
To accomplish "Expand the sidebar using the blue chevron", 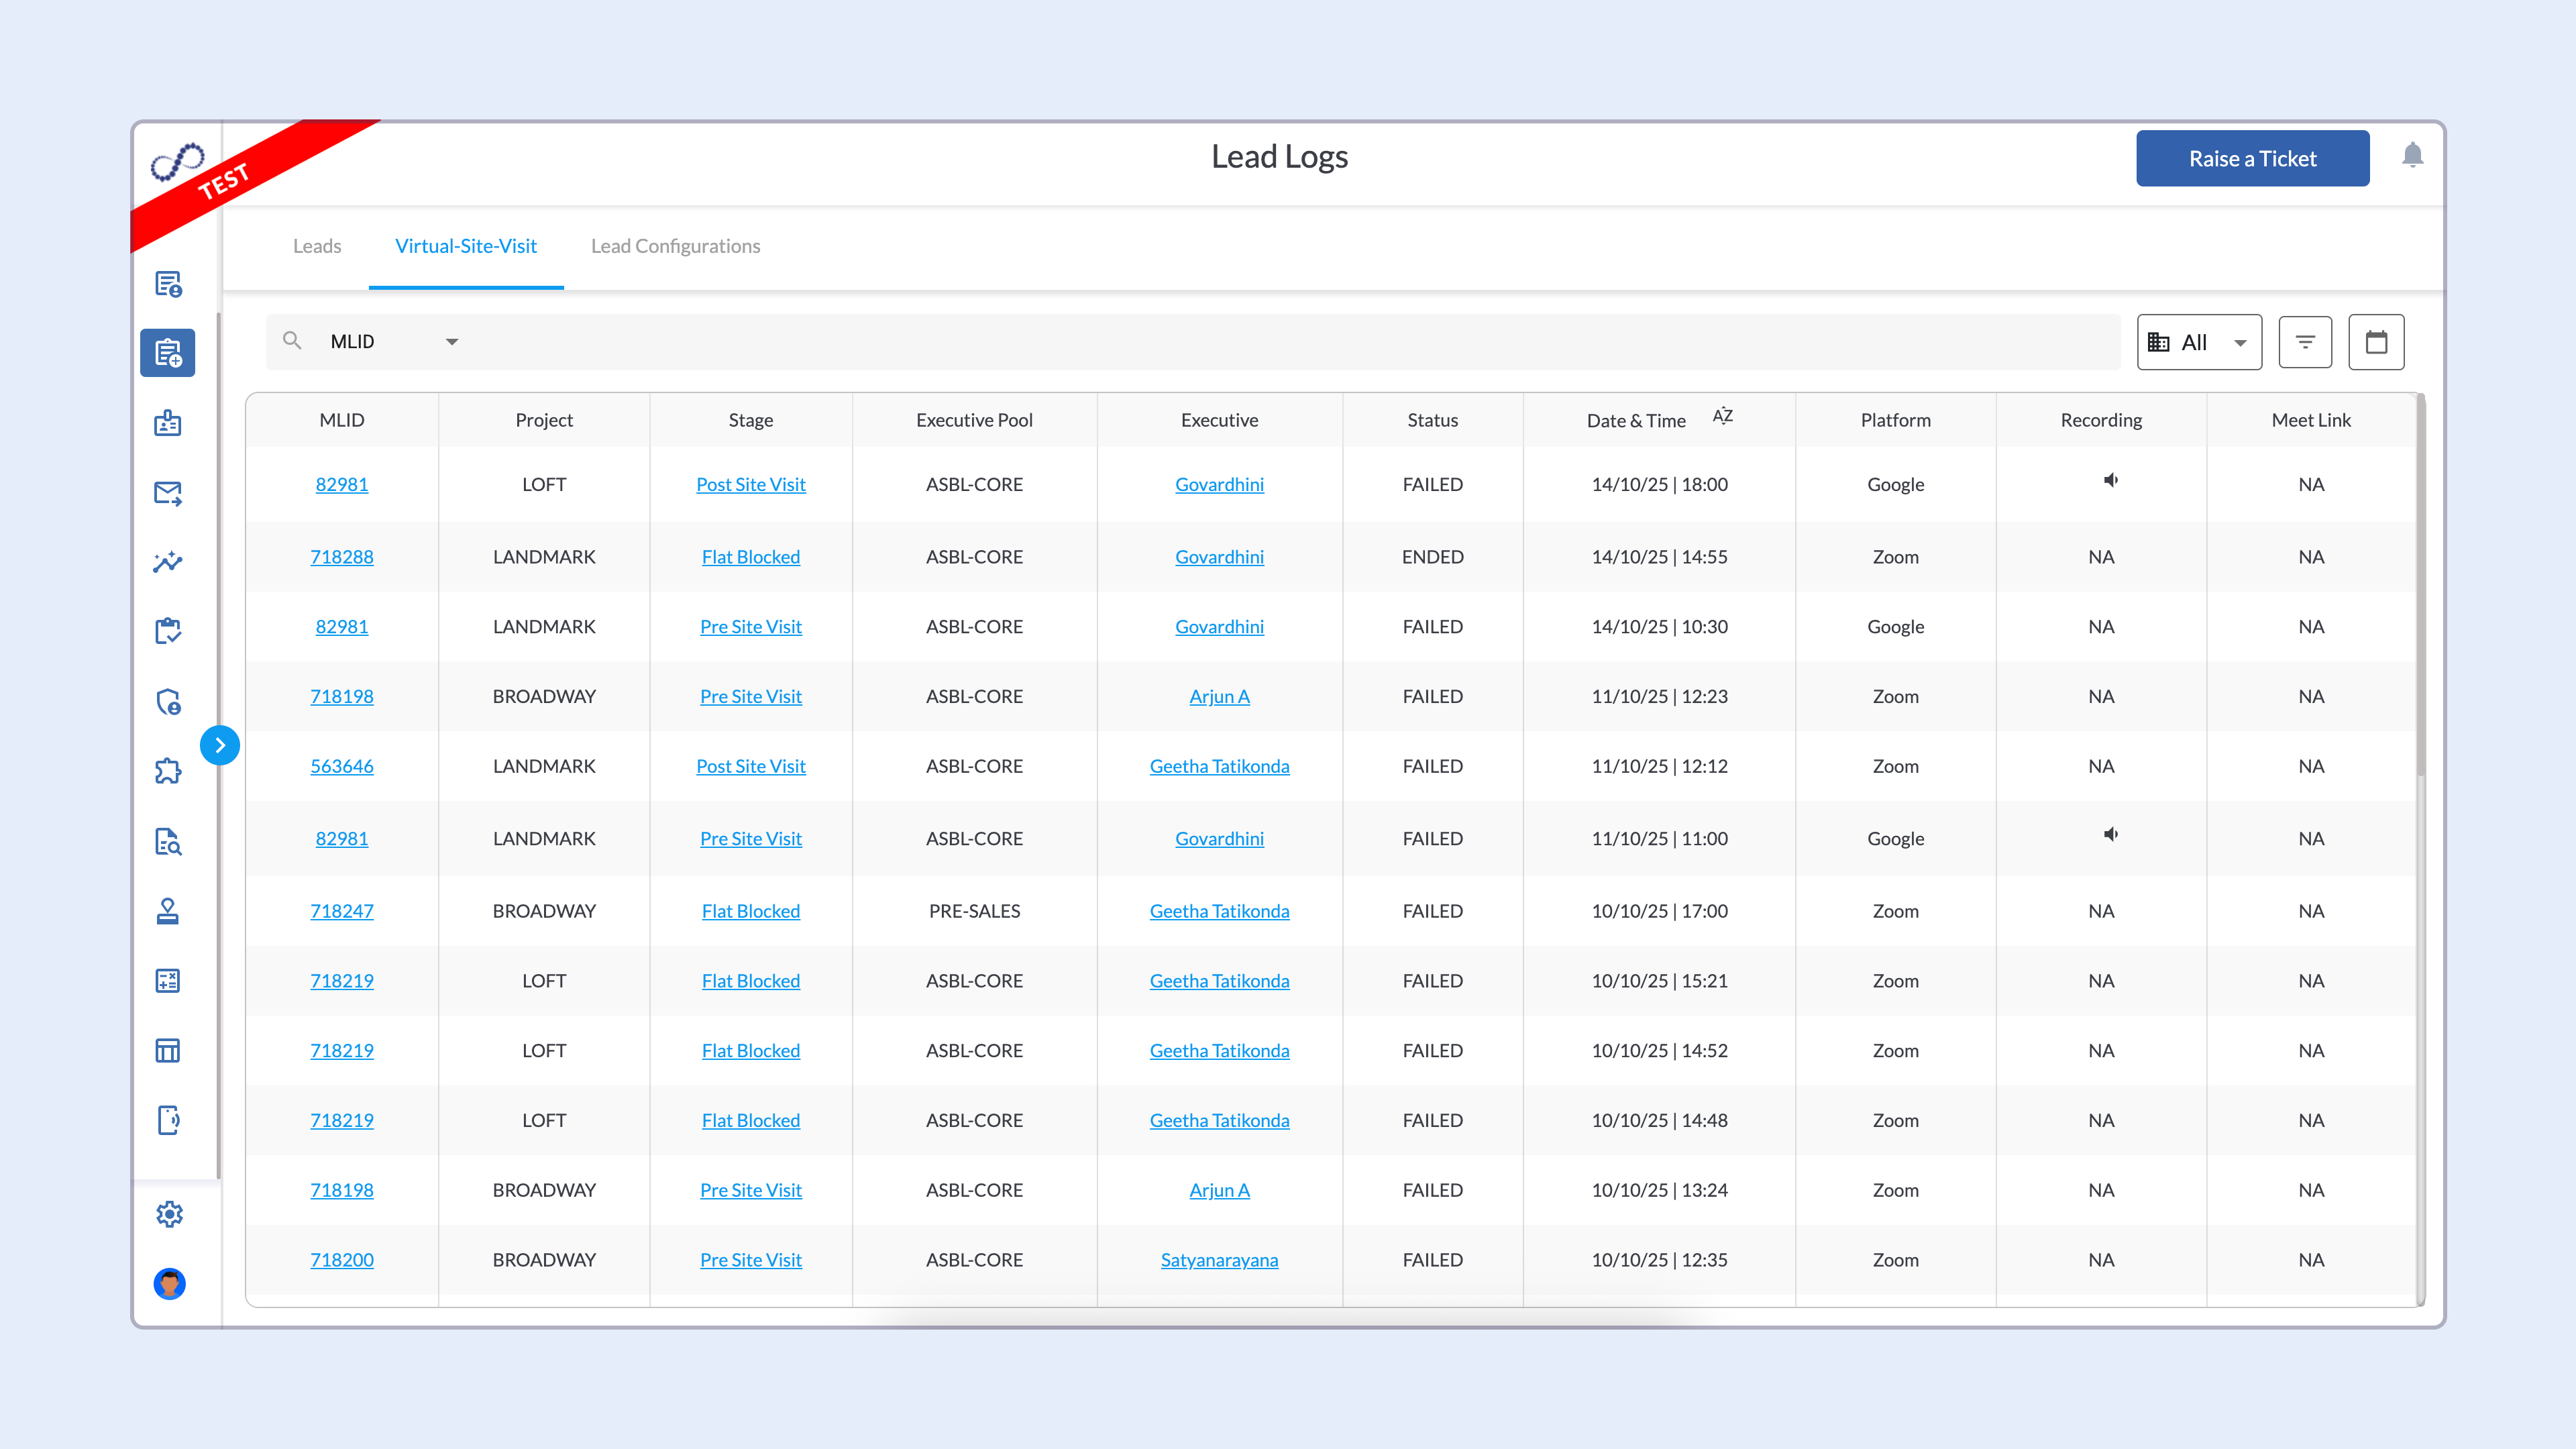I will pyautogui.click(x=220, y=744).
